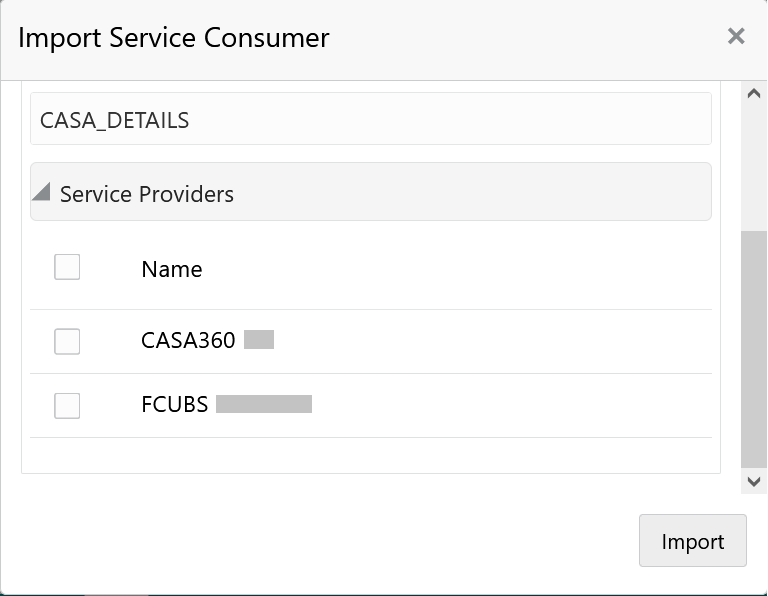The width and height of the screenshot is (768, 596).
Task: Click the Import Service Consumer title text
Action: coord(174,38)
